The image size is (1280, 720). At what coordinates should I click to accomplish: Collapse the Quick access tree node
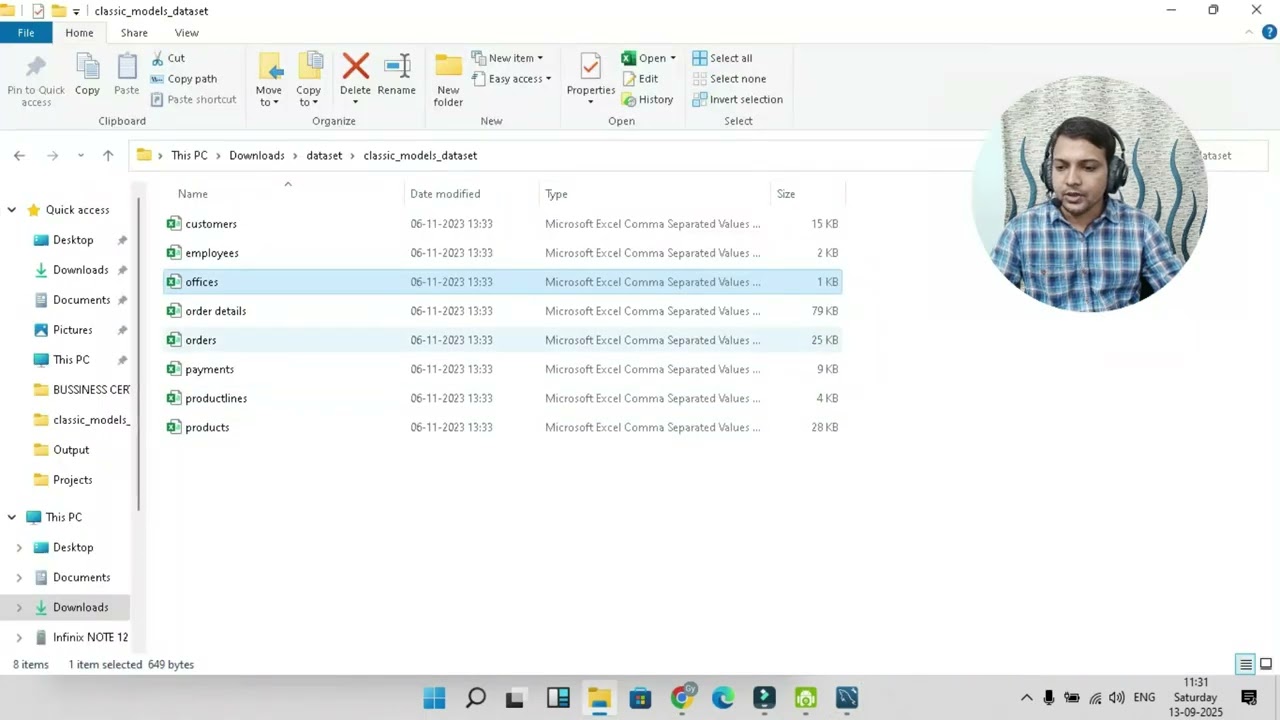click(12, 210)
